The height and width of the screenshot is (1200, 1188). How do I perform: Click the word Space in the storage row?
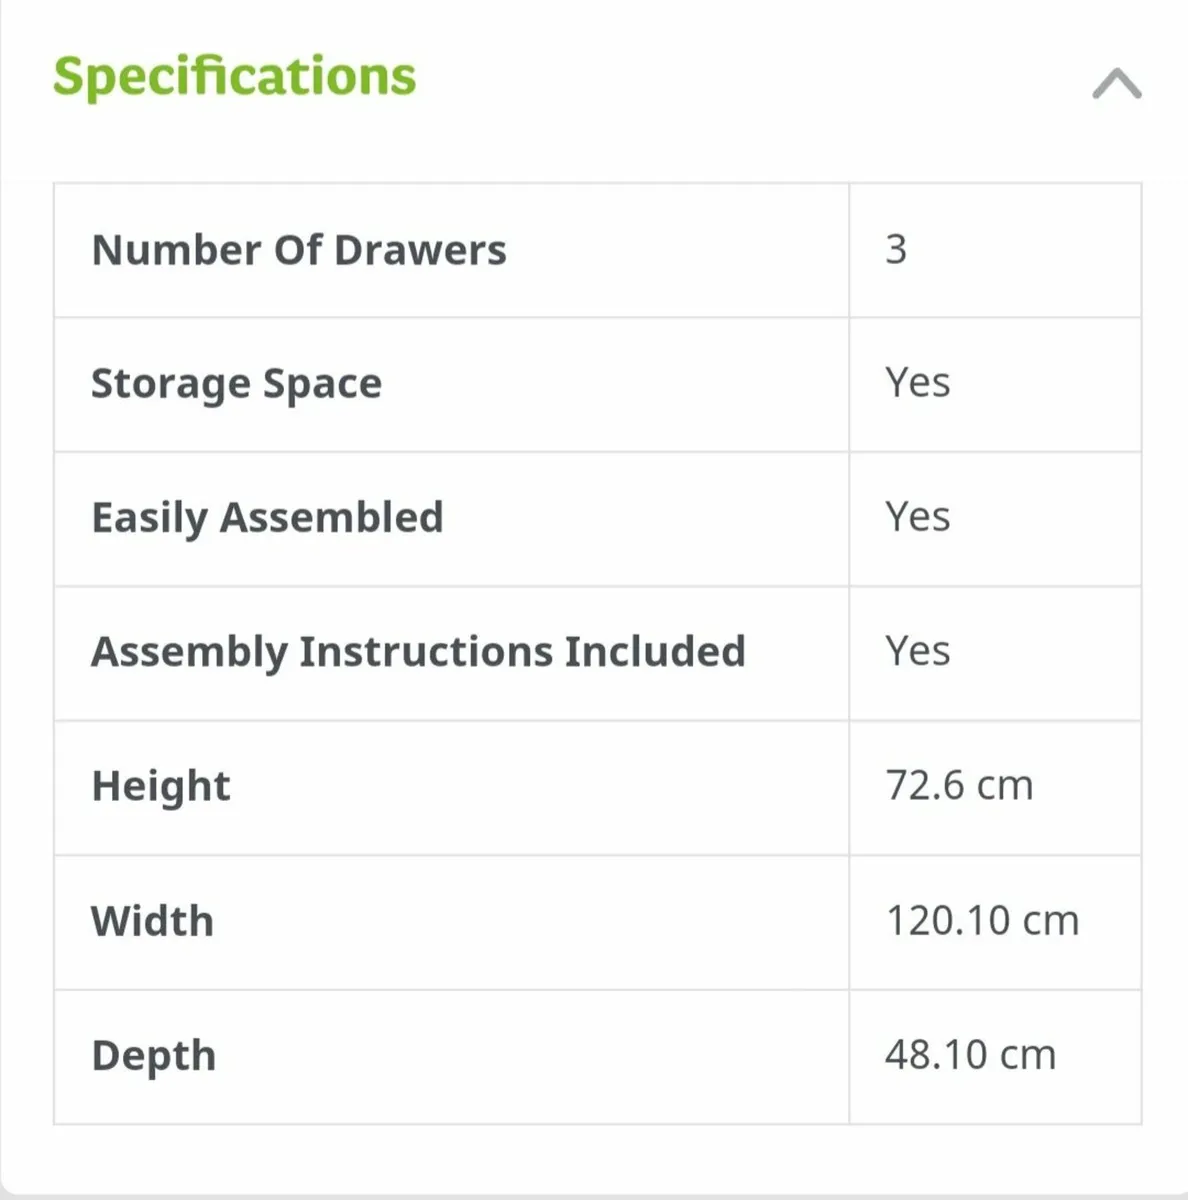[322, 385]
